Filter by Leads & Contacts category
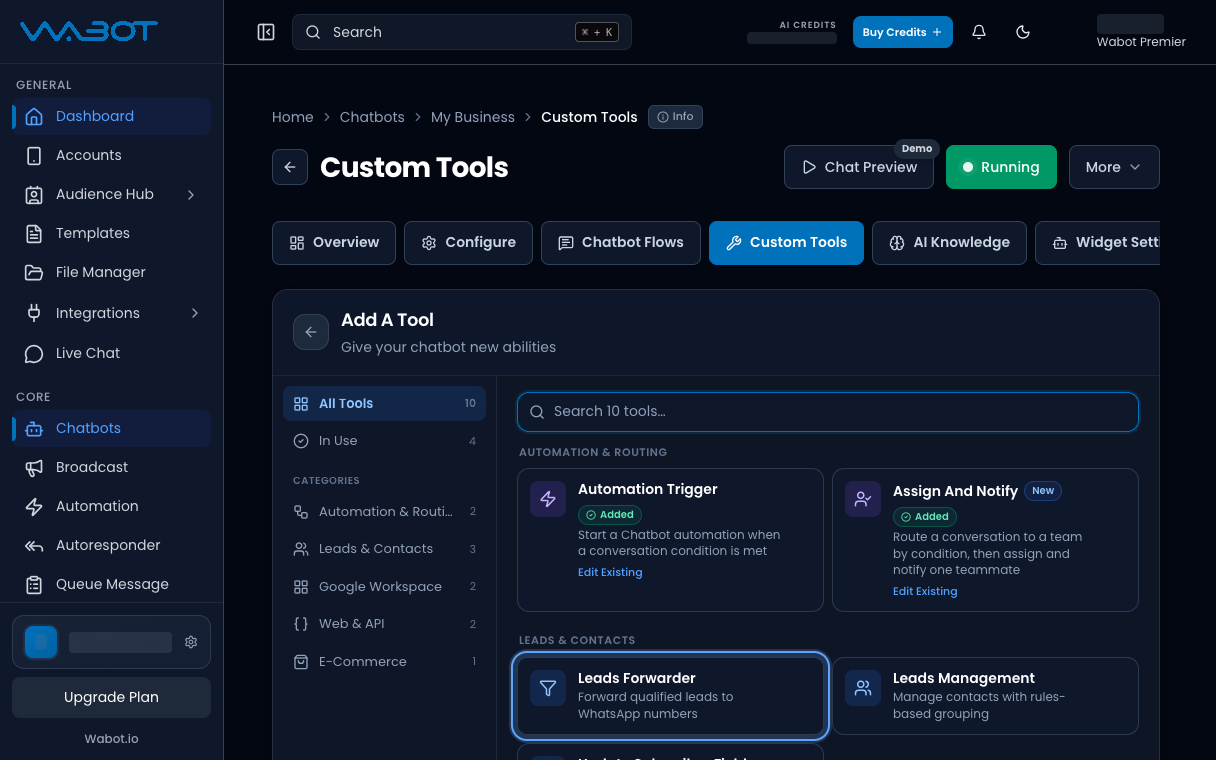Screen dimensions: 1216x760 [x=385, y=549]
